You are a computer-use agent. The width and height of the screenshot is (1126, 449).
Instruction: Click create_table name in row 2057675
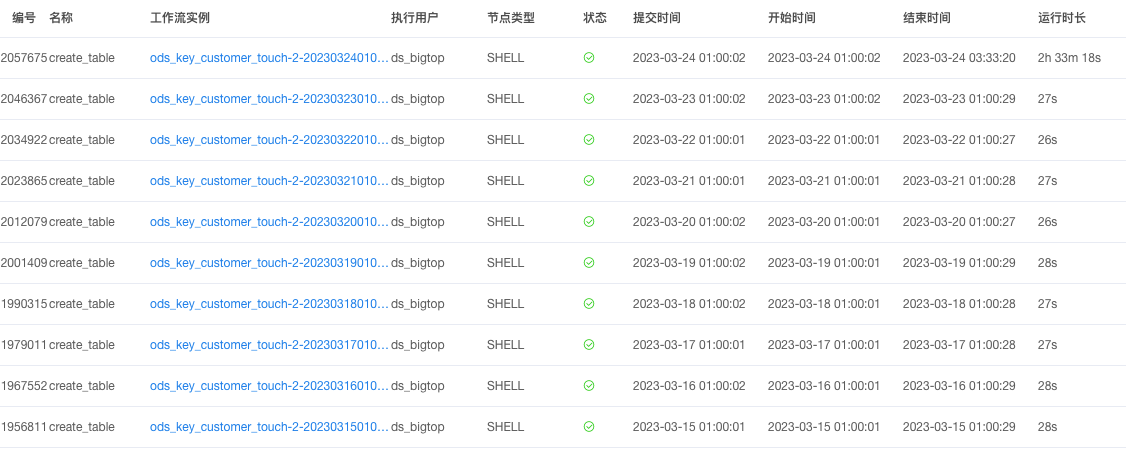click(82, 58)
